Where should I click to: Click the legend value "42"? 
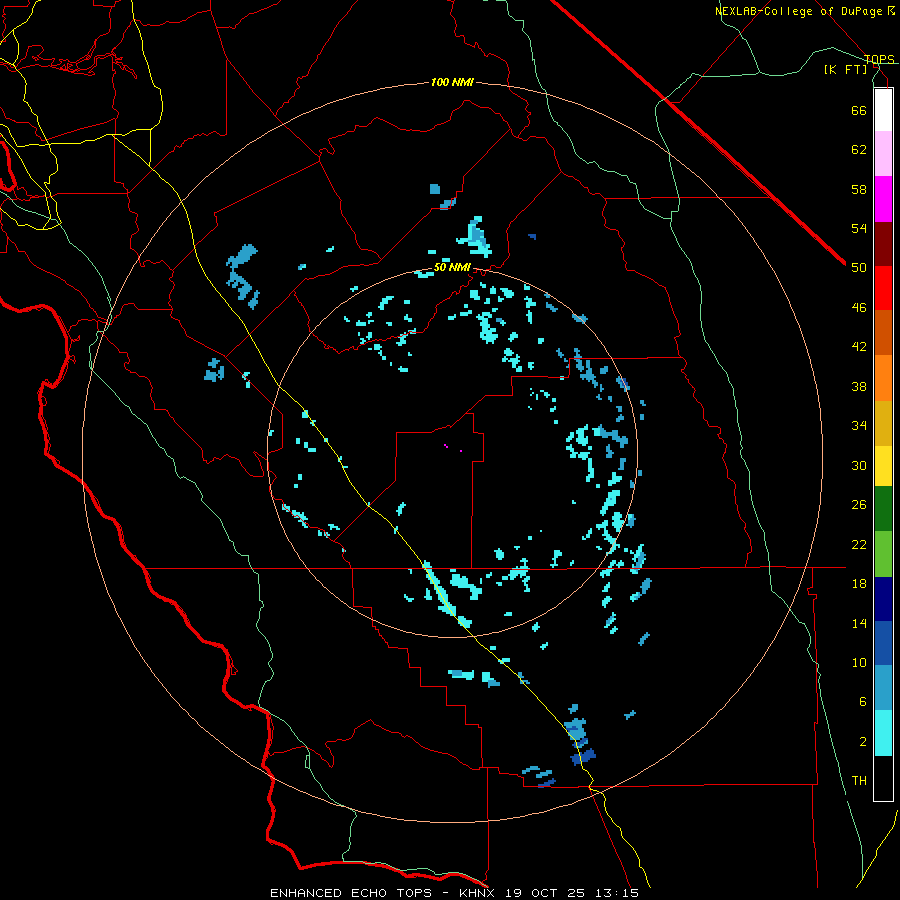[x=859, y=347]
